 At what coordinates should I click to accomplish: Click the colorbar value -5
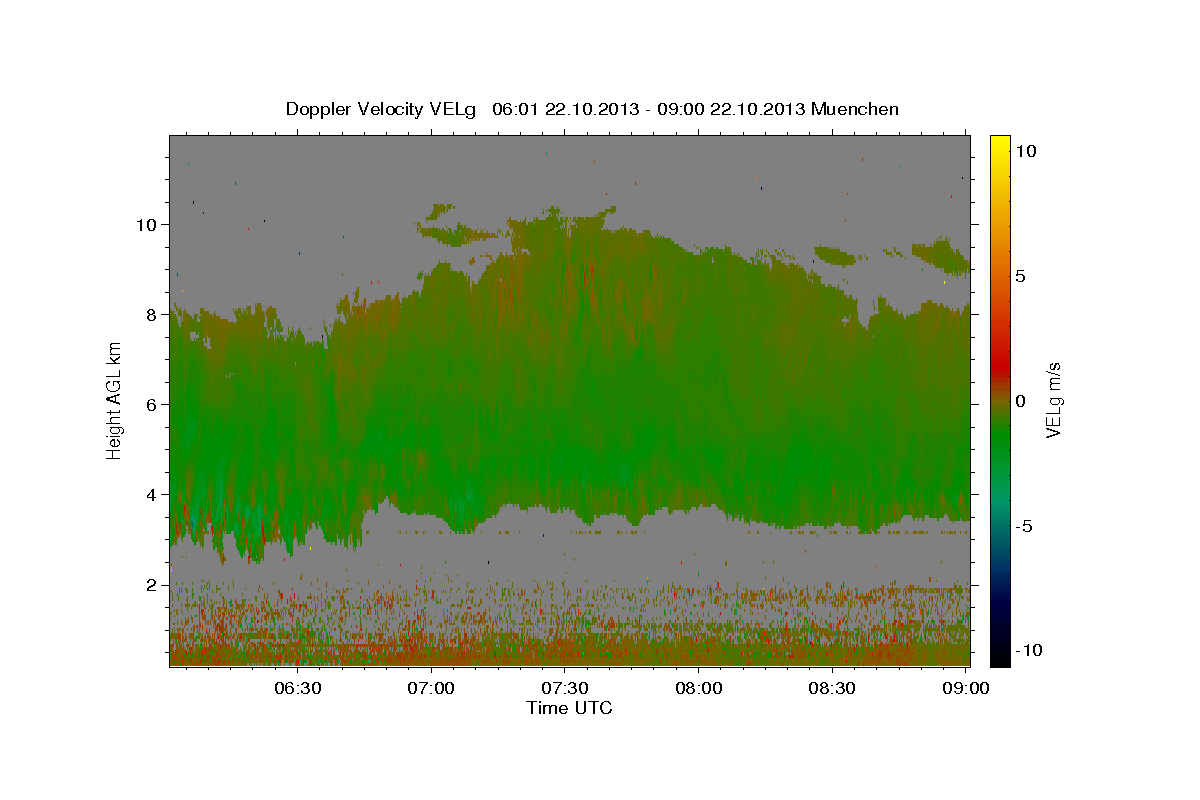click(1025, 526)
